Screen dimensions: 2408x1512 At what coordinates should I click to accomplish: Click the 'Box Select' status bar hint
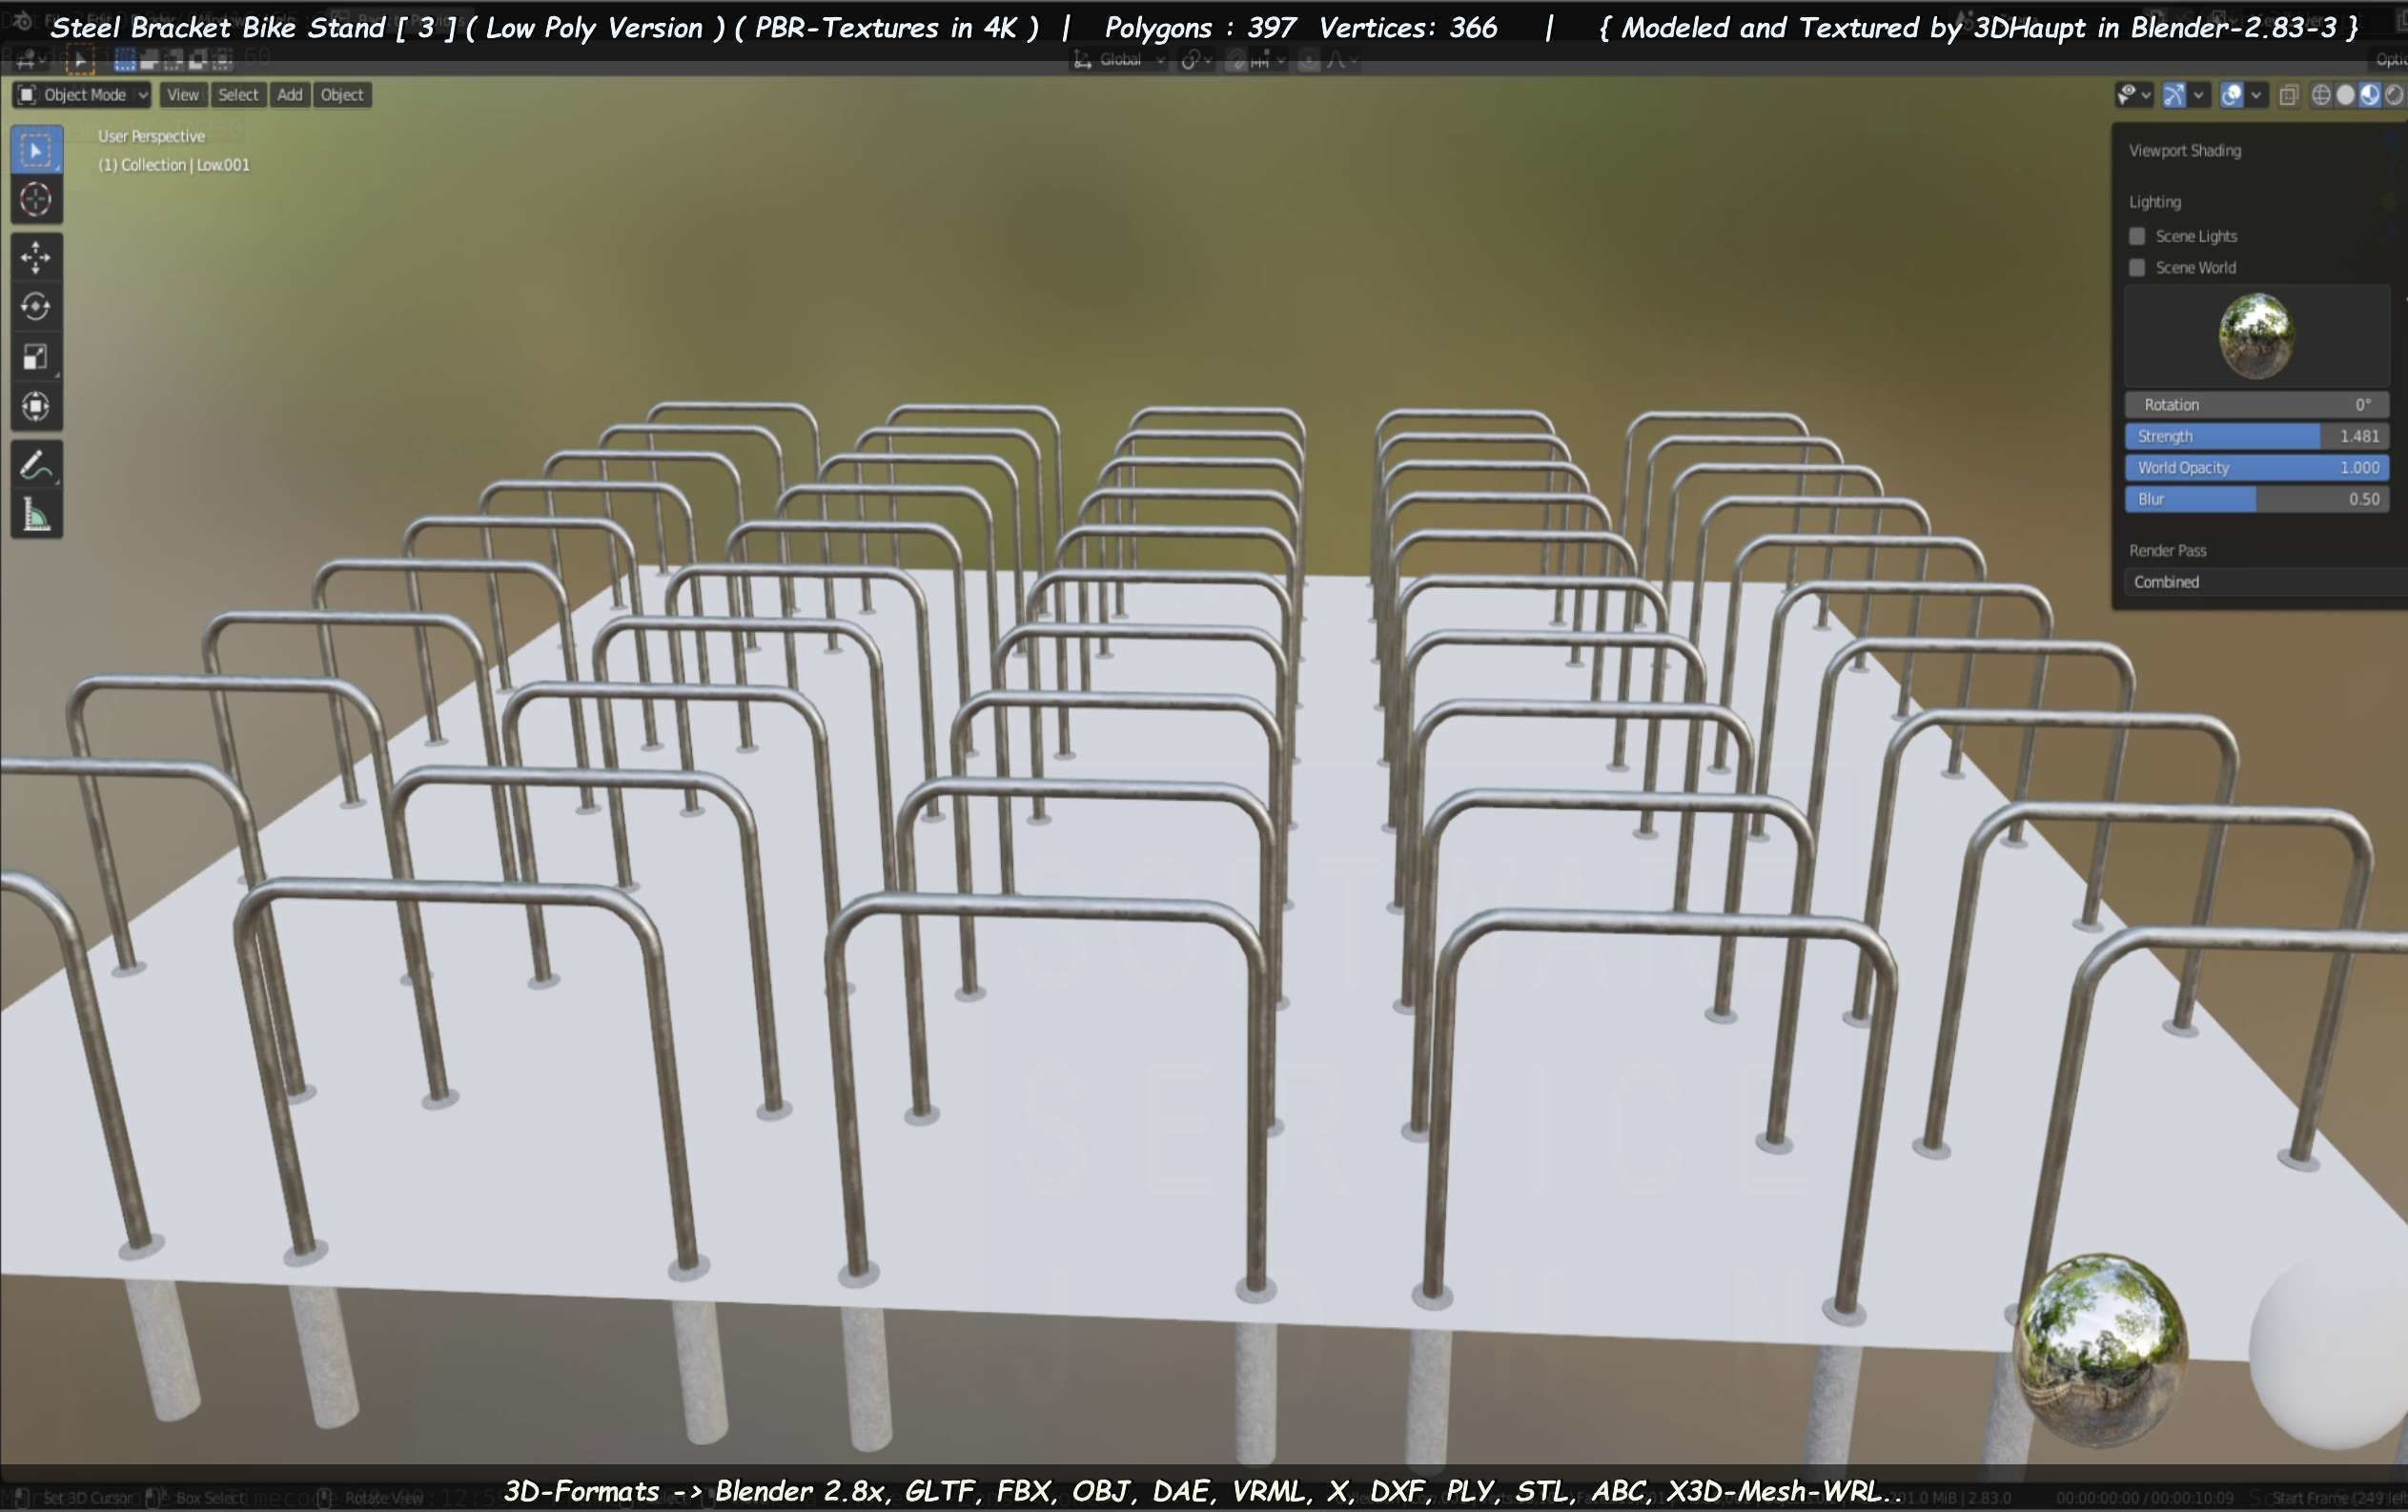pos(211,1498)
